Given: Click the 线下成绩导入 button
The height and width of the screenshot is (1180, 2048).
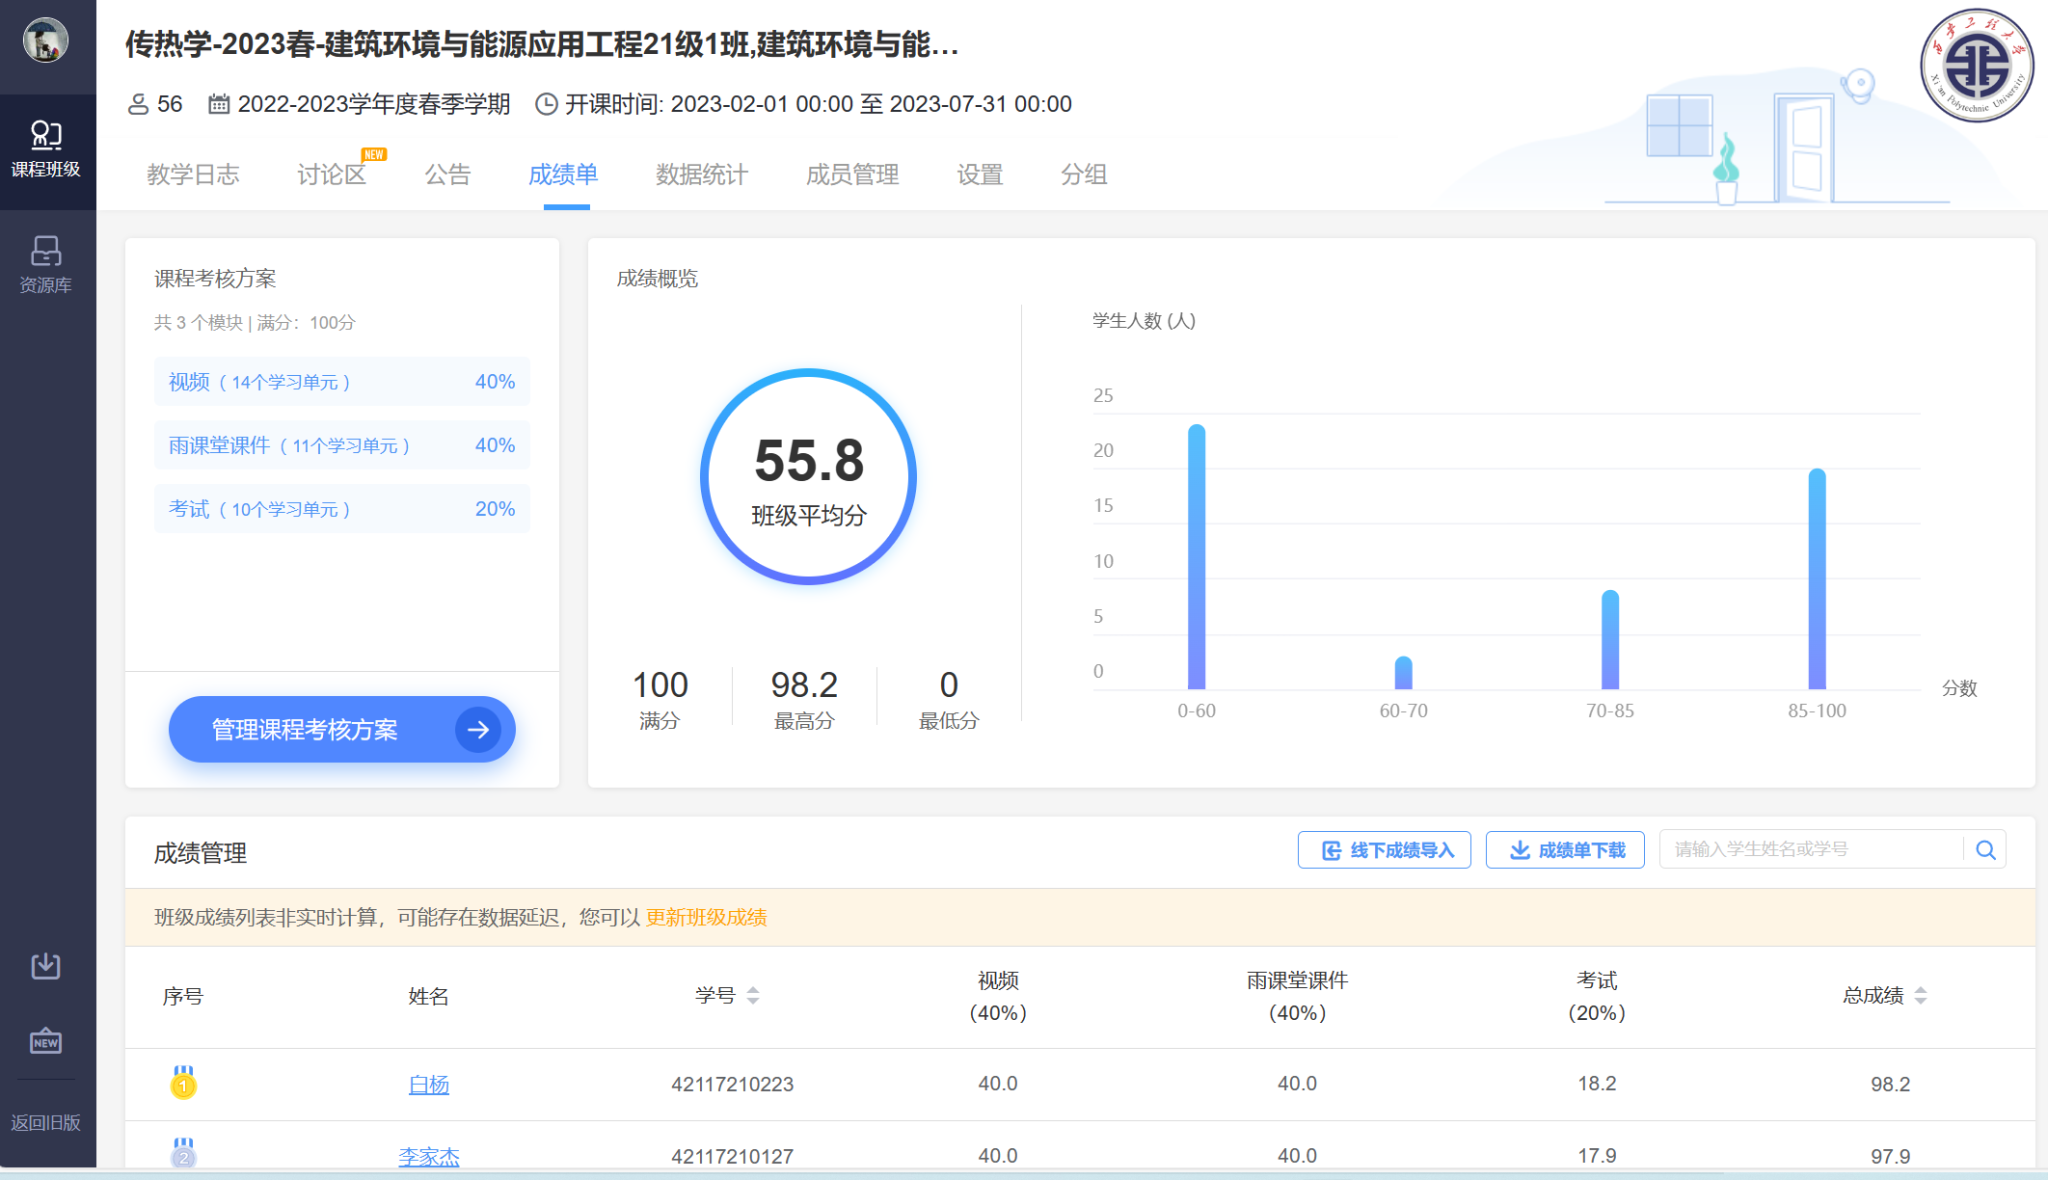Looking at the screenshot, I should pos(1384,850).
